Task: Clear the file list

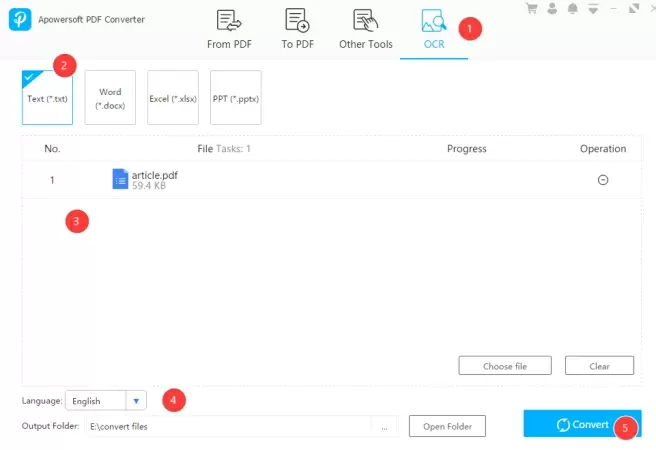Action: pos(600,366)
